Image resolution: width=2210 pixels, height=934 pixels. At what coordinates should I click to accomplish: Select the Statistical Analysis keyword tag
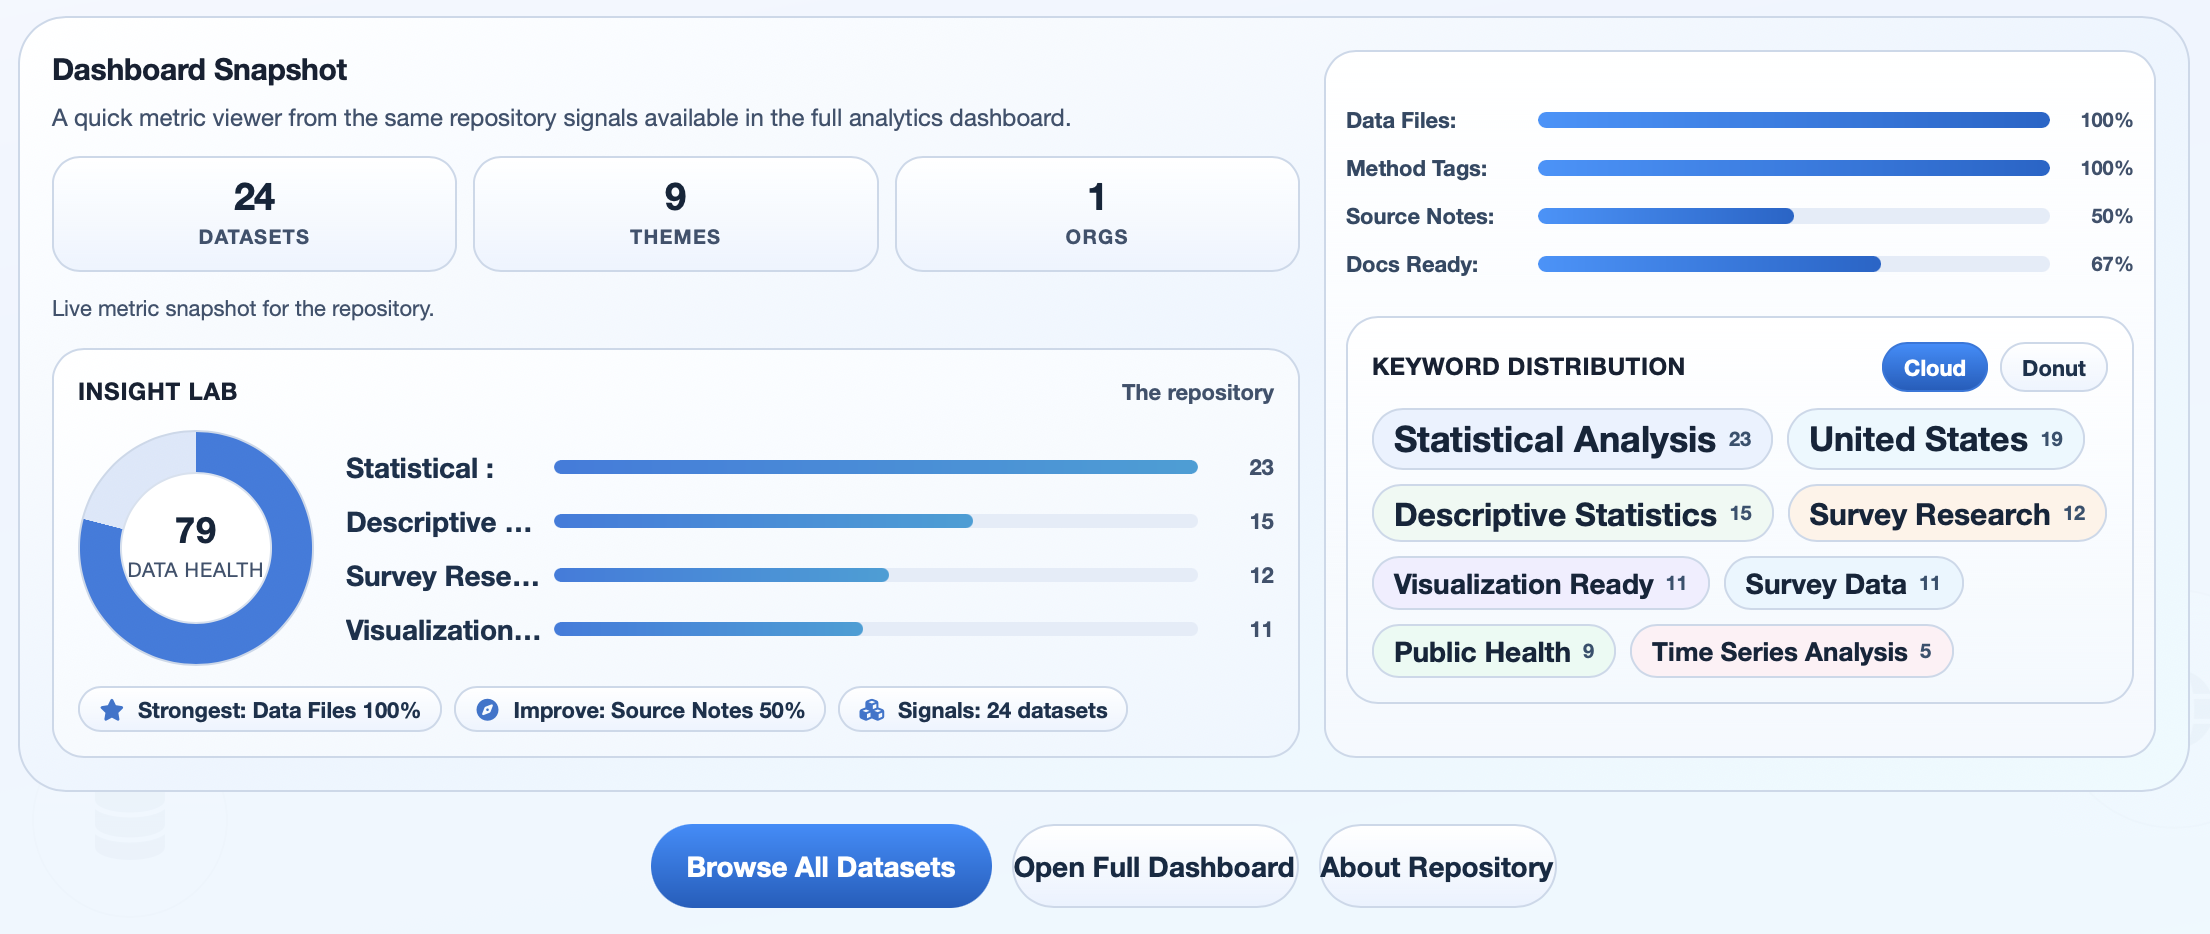tap(1571, 439)
